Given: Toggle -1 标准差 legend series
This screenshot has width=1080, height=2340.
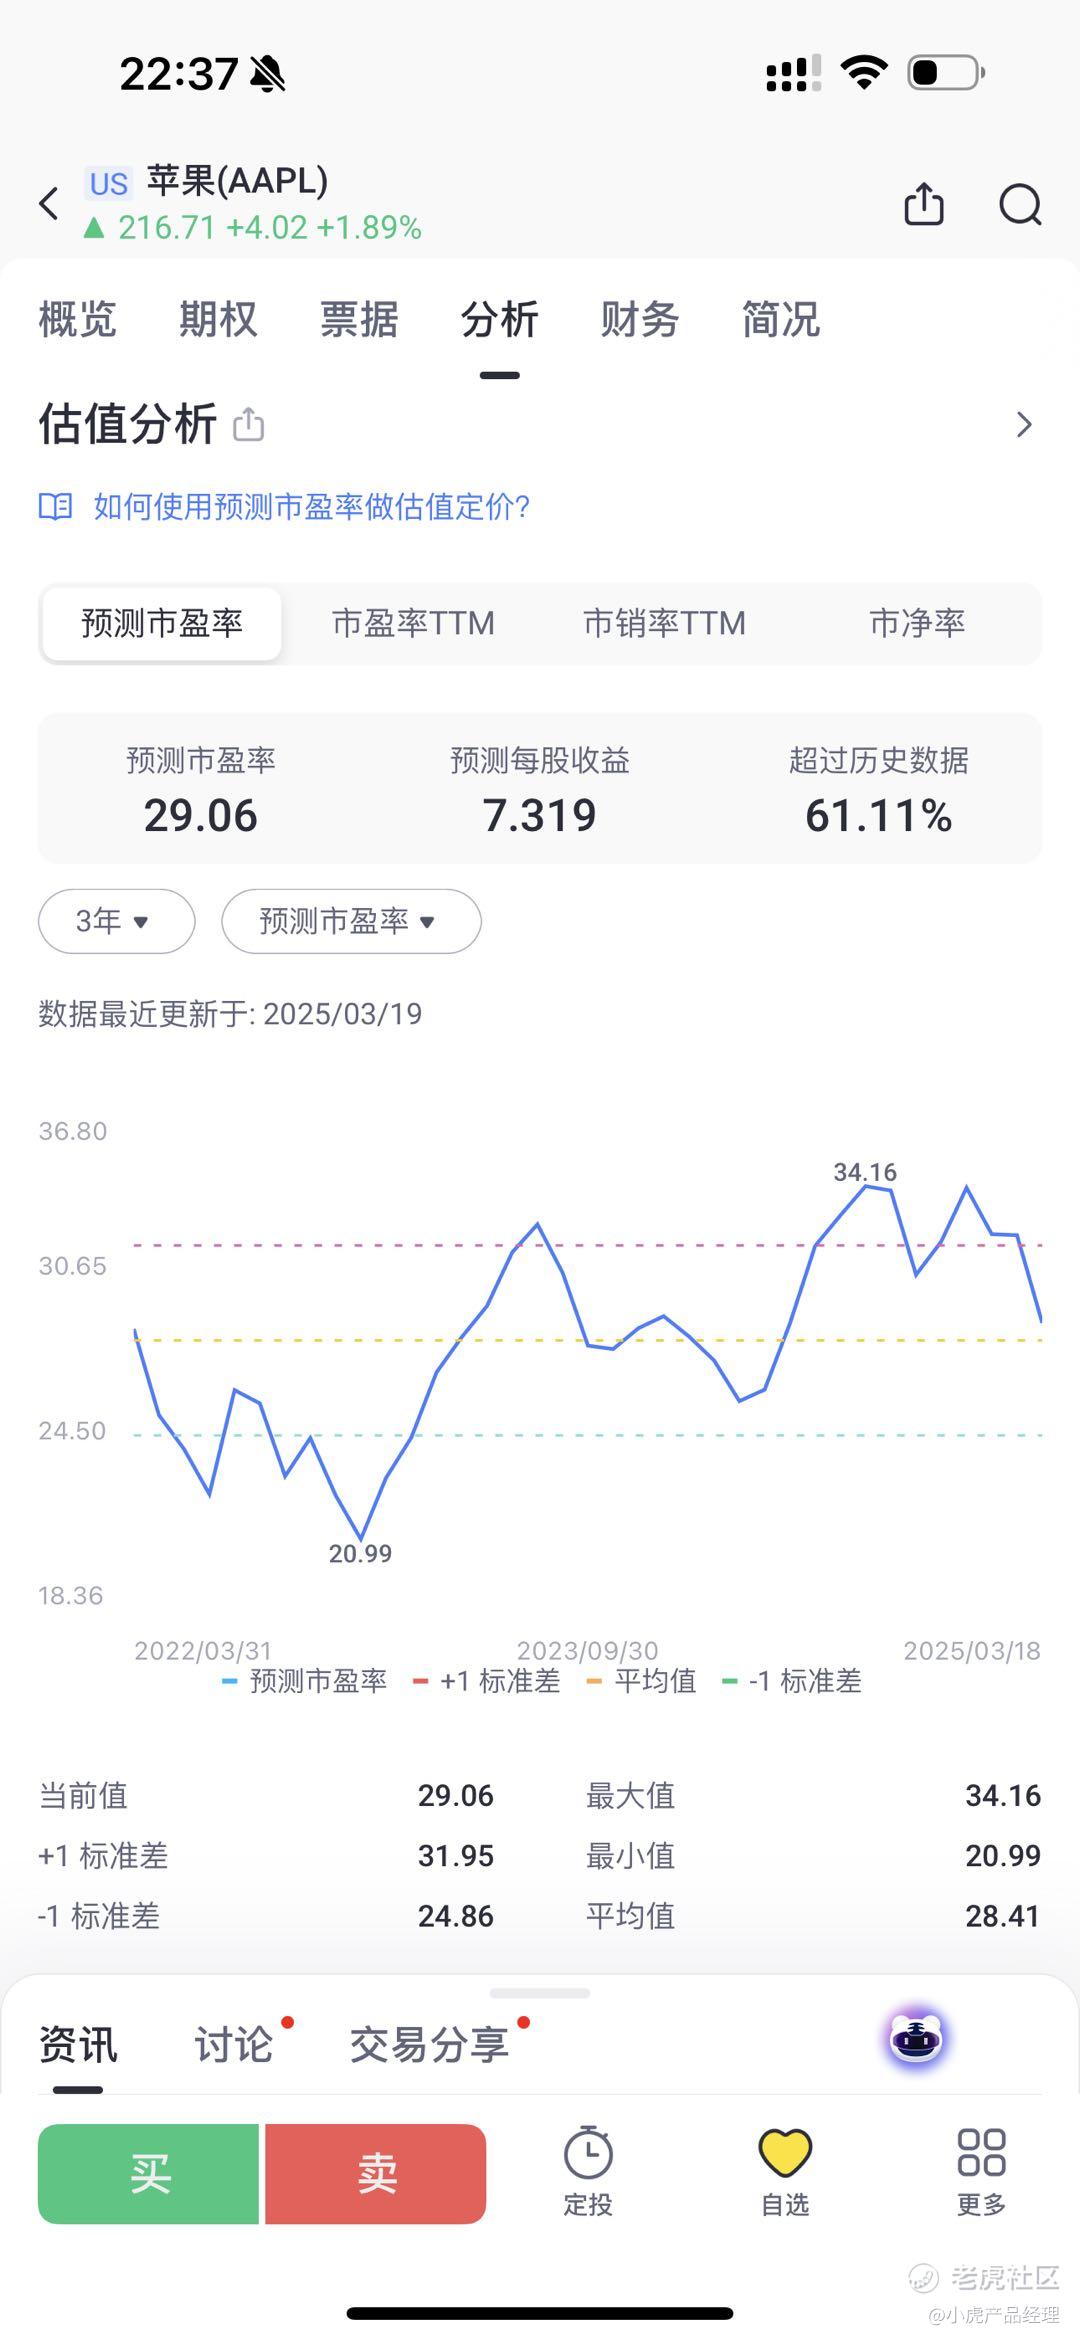Looking at the screenshot, I should coord(791,1681).
